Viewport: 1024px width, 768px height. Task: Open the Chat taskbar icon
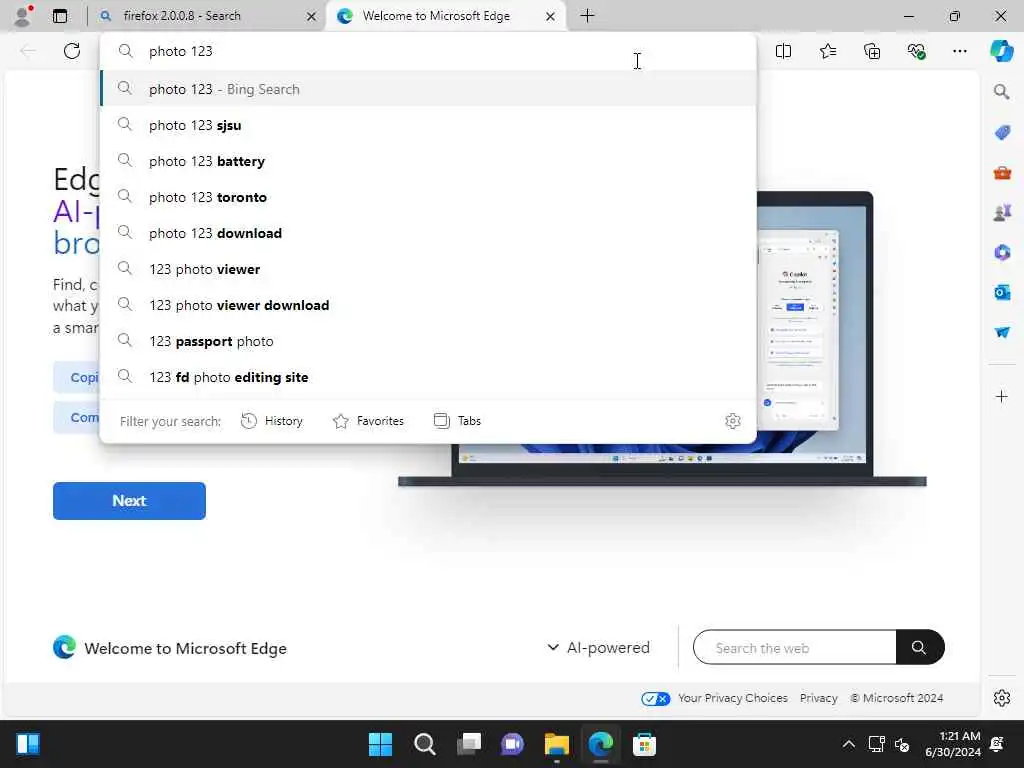coord(513,744)
